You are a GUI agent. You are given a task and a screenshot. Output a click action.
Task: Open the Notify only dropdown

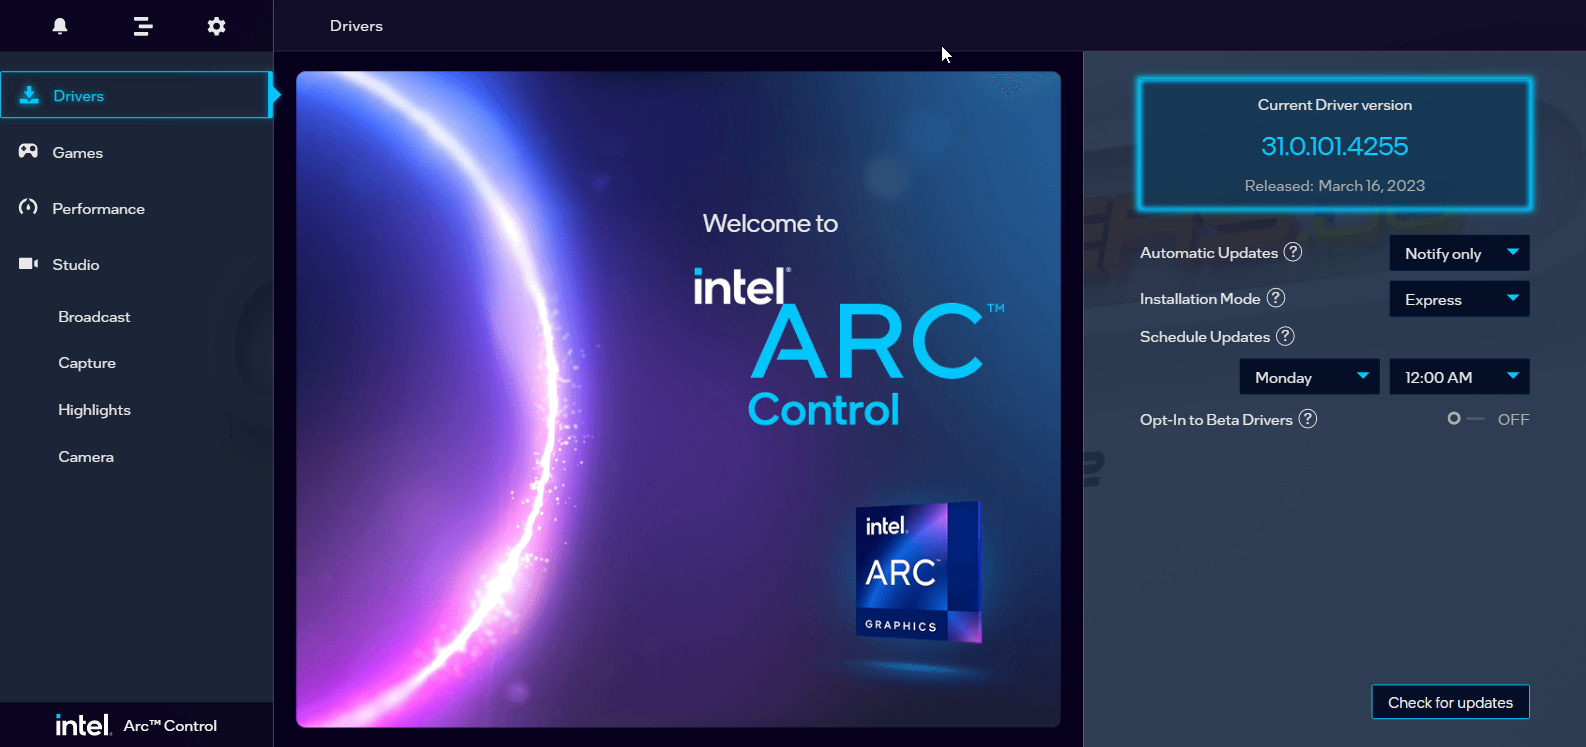[x=1459, y=253]
